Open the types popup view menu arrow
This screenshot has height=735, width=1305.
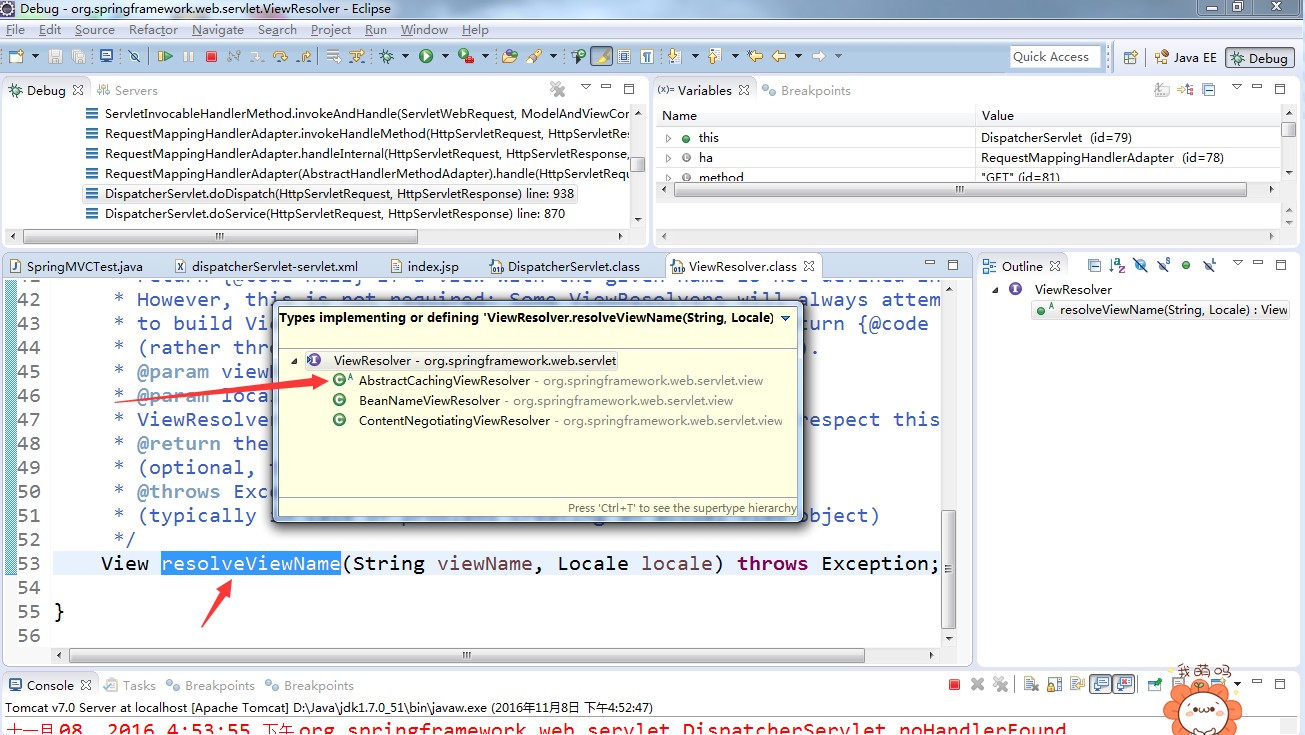tap(785, 318)
